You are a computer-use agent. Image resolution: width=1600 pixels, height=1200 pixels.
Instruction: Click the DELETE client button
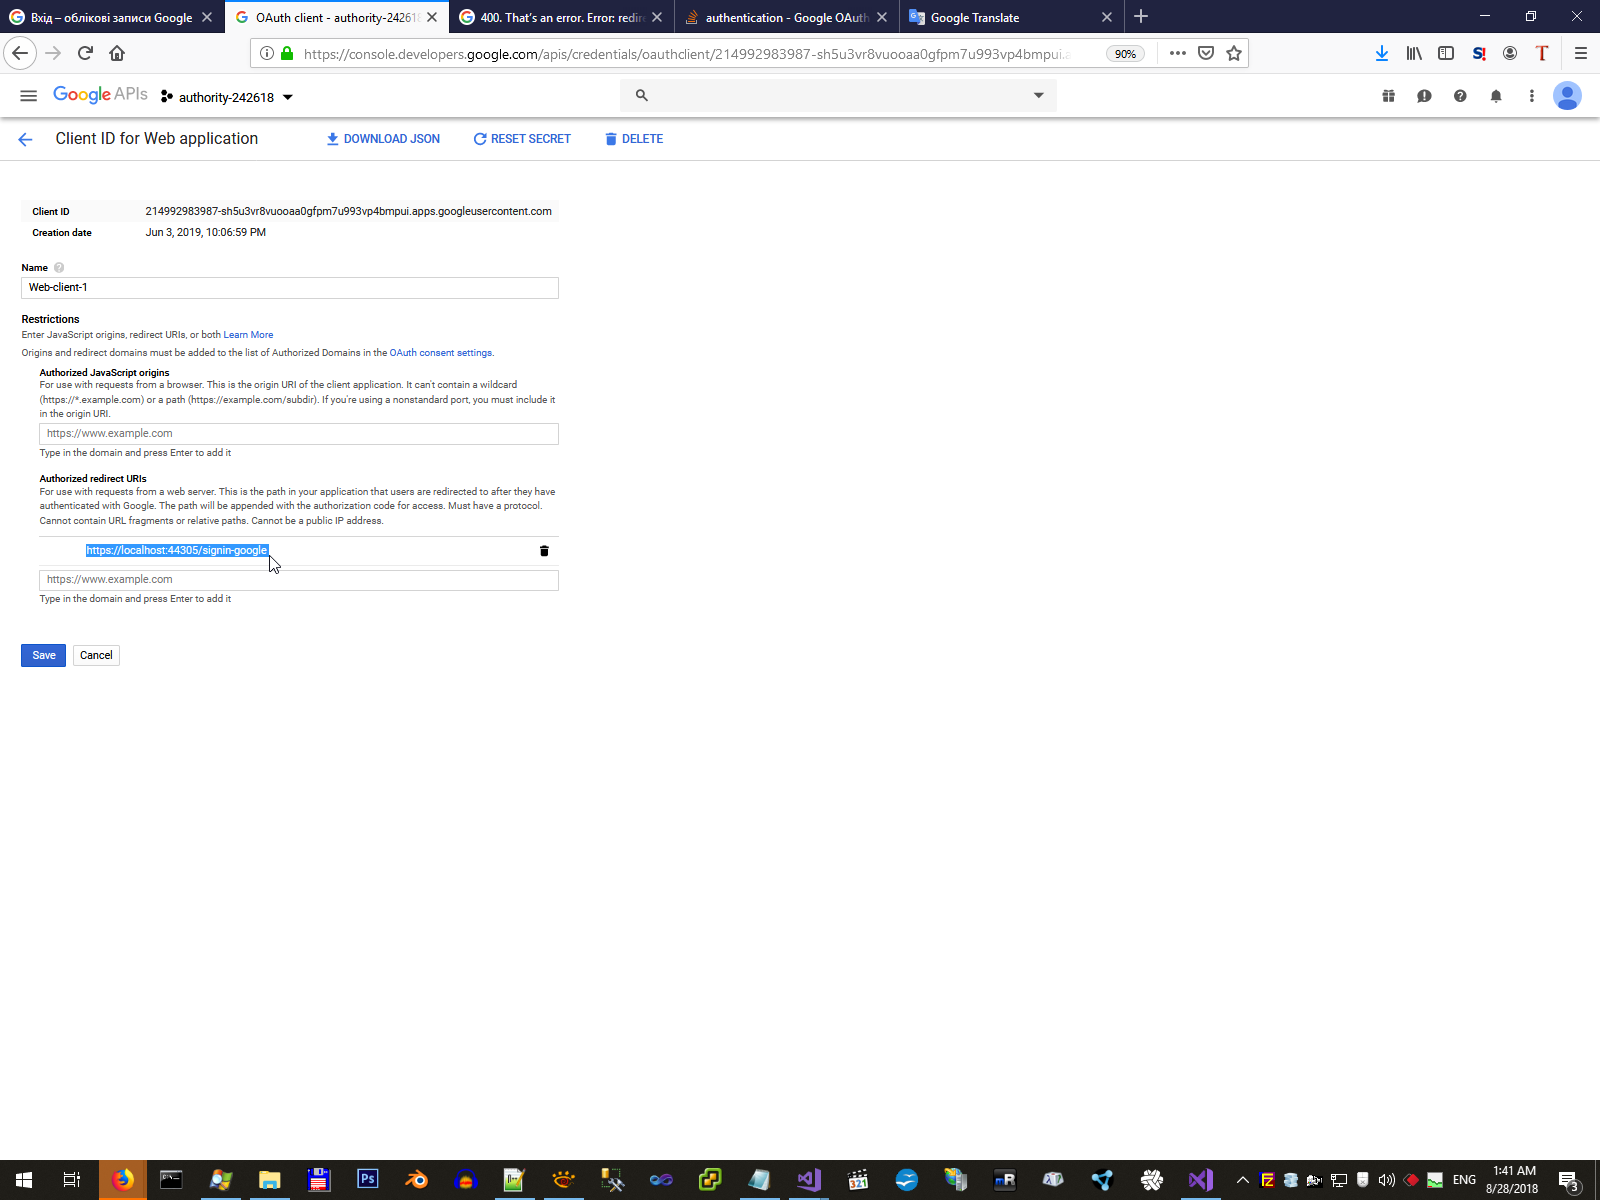(634, 139)
